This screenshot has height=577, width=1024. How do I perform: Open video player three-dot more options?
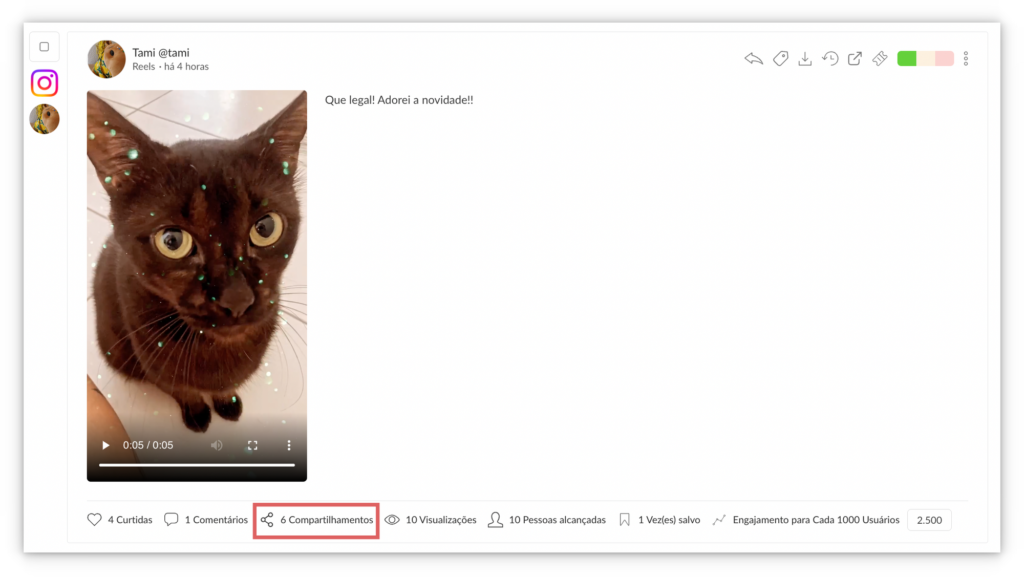pos(289,445)
